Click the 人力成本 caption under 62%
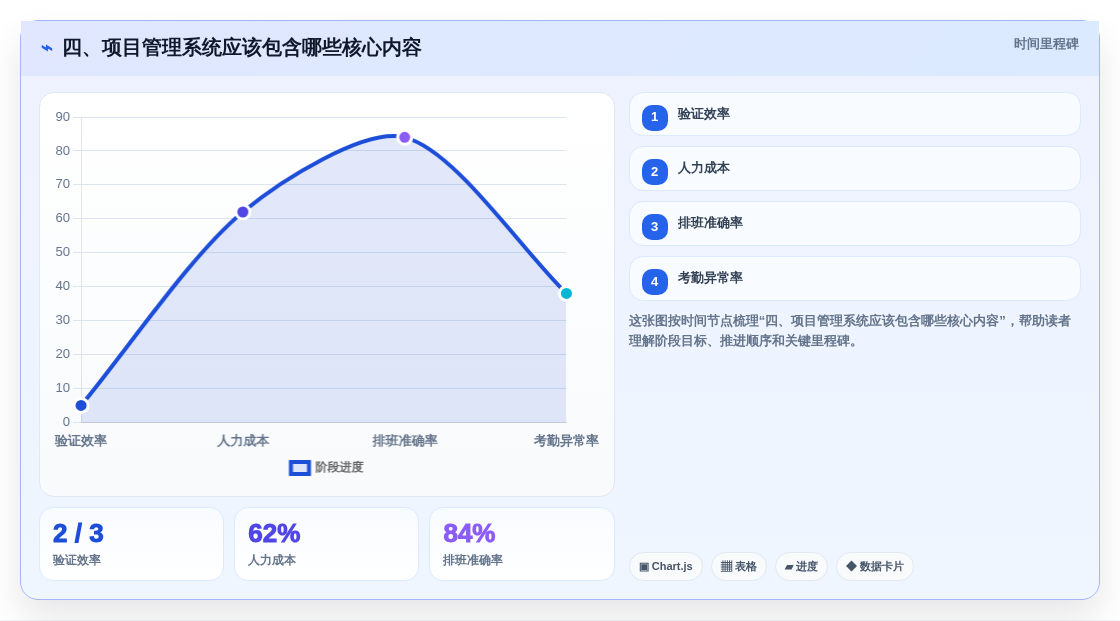The image size is (1120, 621). click(271, 560)
